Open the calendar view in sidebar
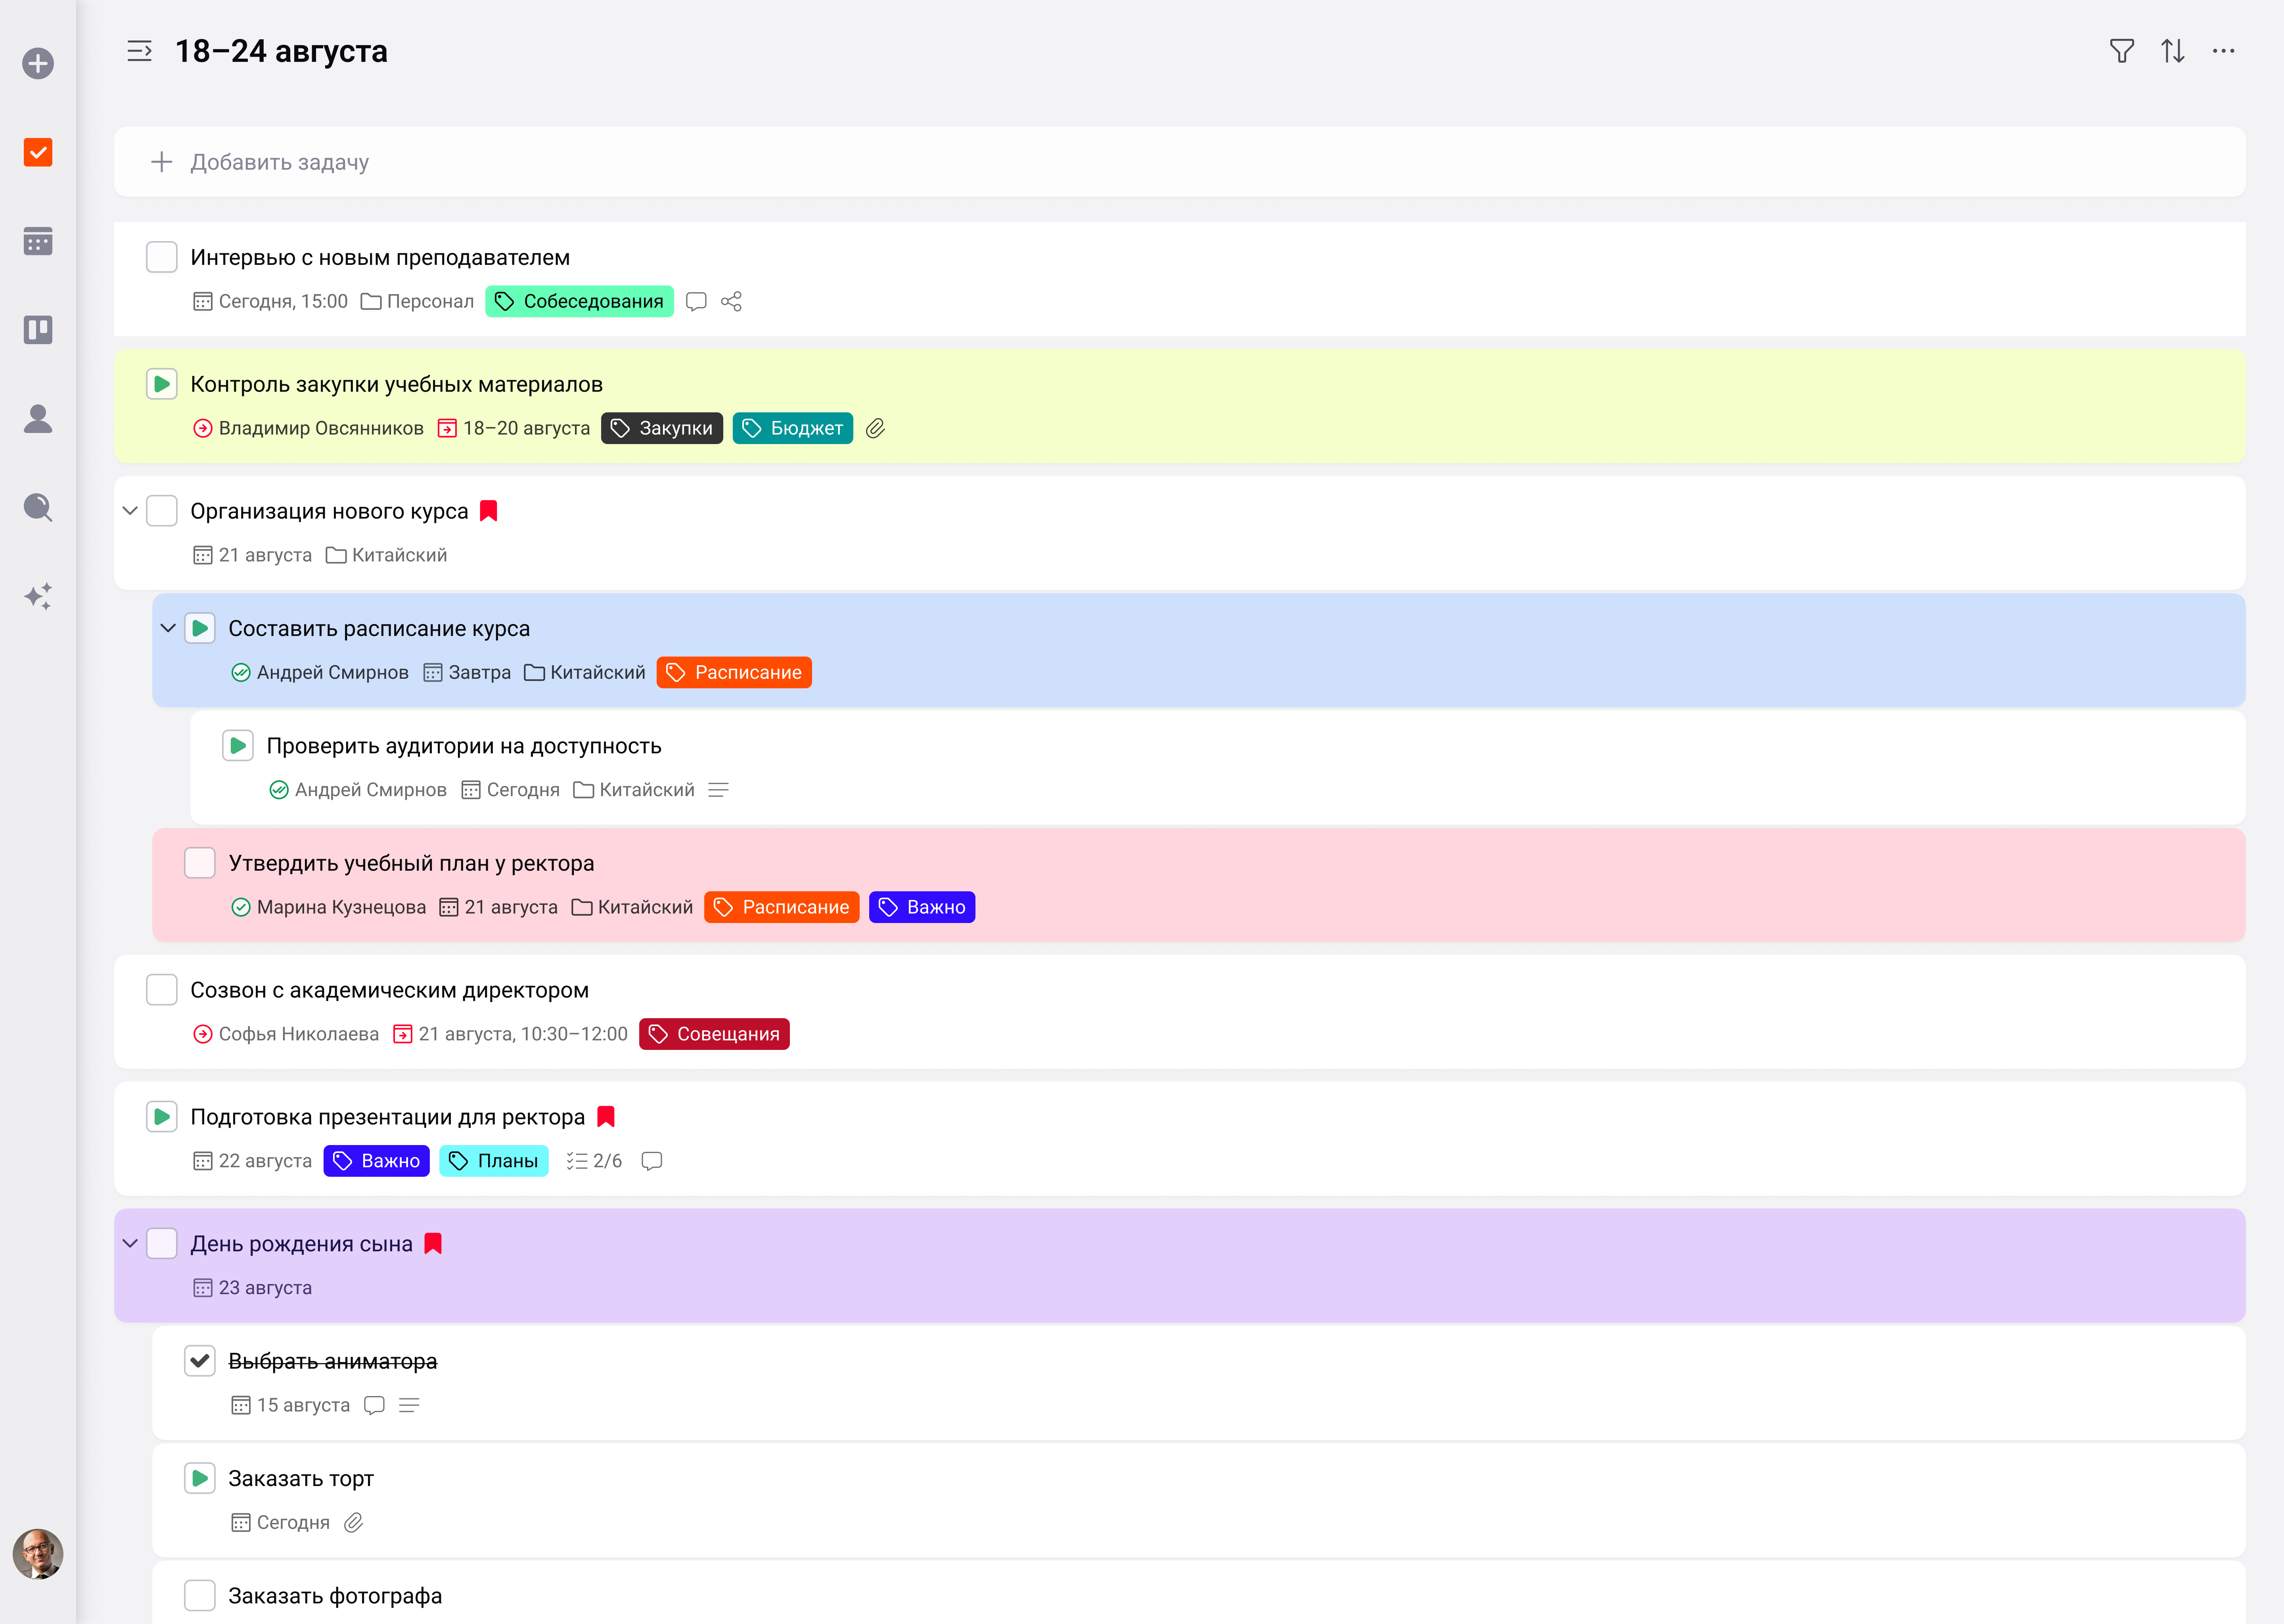The height and width of the screenshot is (1624, 2284). (x=38, y=241)
